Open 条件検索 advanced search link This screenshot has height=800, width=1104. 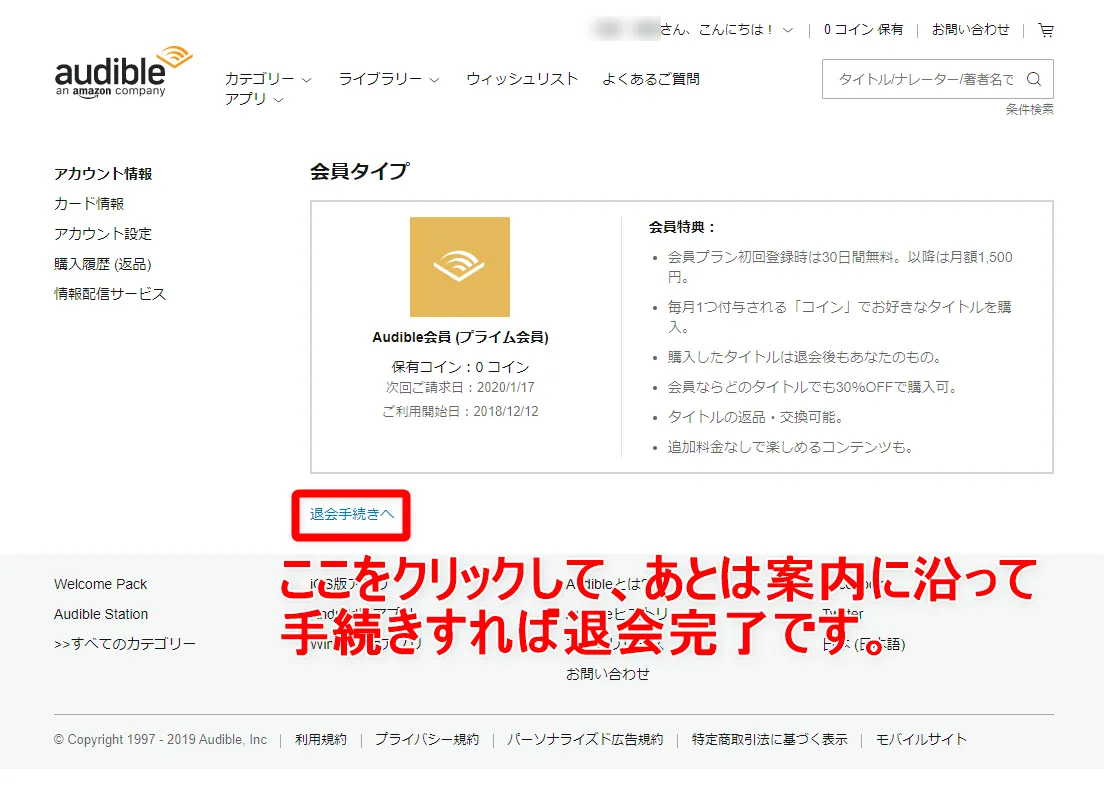pyautogui.click(x=1029, y=109)
